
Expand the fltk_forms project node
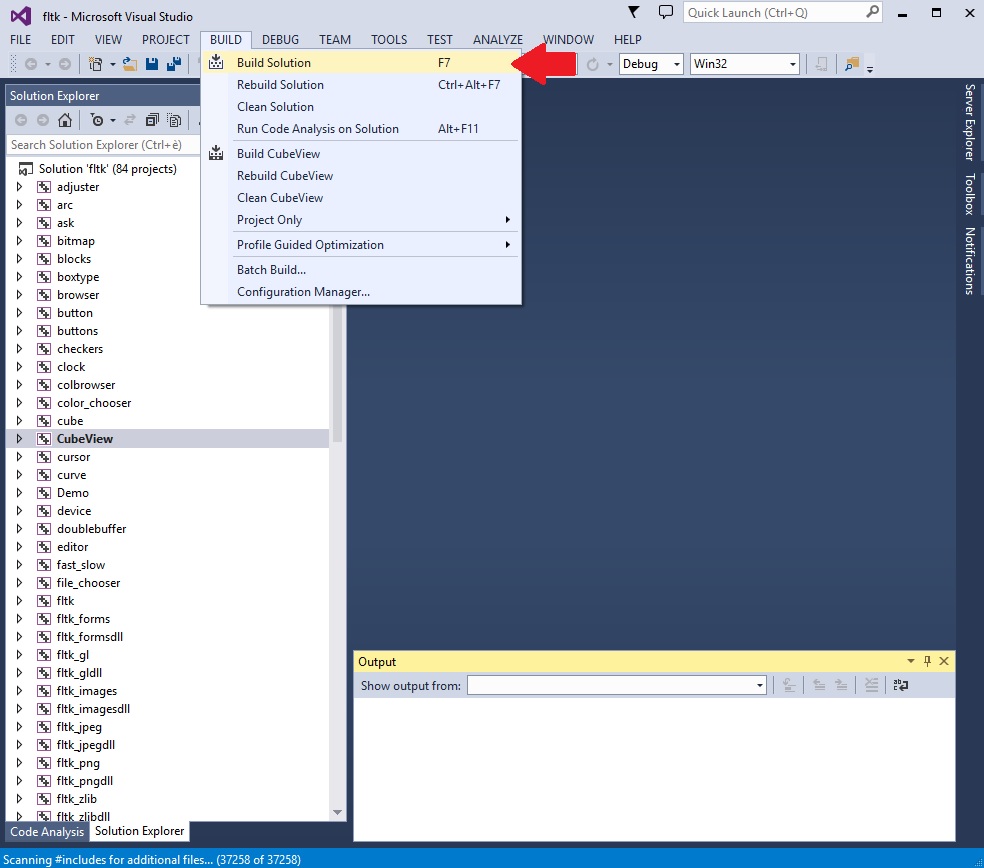click(19, 619)
